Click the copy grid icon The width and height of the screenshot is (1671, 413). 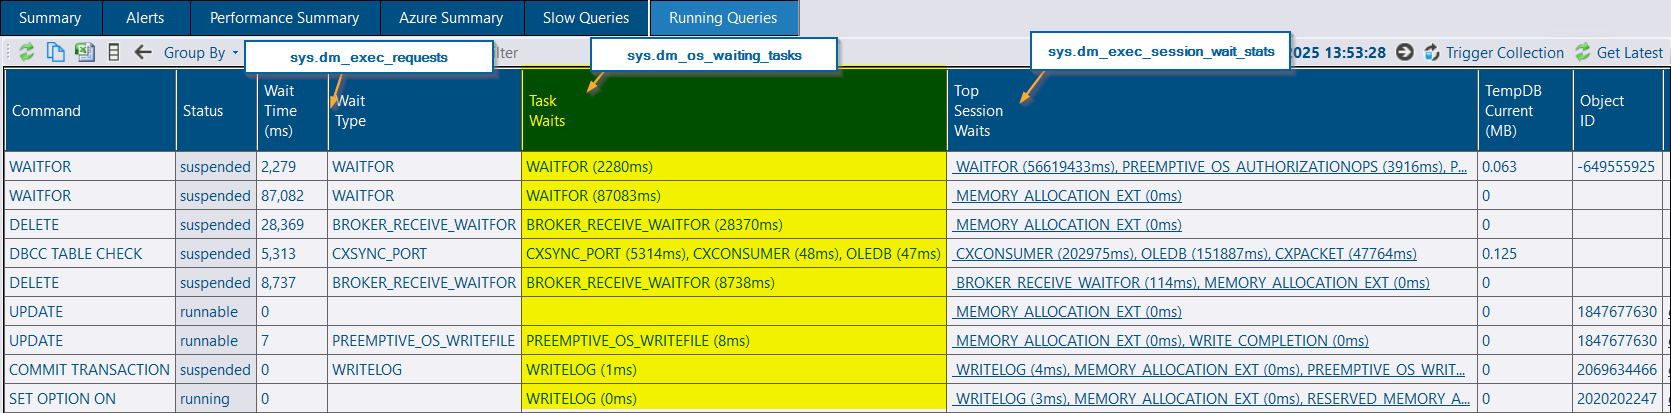coord(56,52)
